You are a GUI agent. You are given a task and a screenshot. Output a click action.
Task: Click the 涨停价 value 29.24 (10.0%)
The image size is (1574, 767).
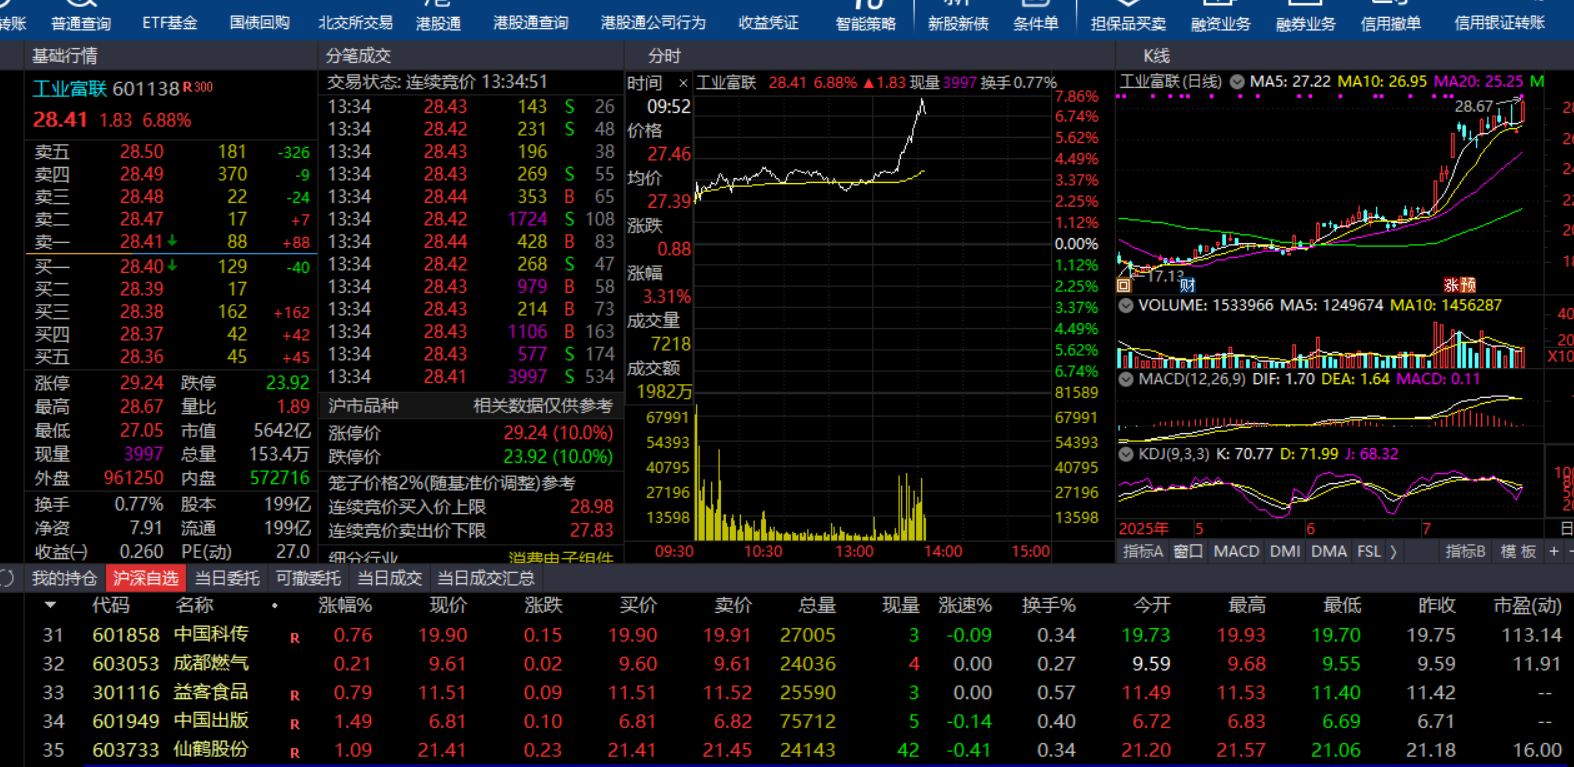(x=558, y=433)
